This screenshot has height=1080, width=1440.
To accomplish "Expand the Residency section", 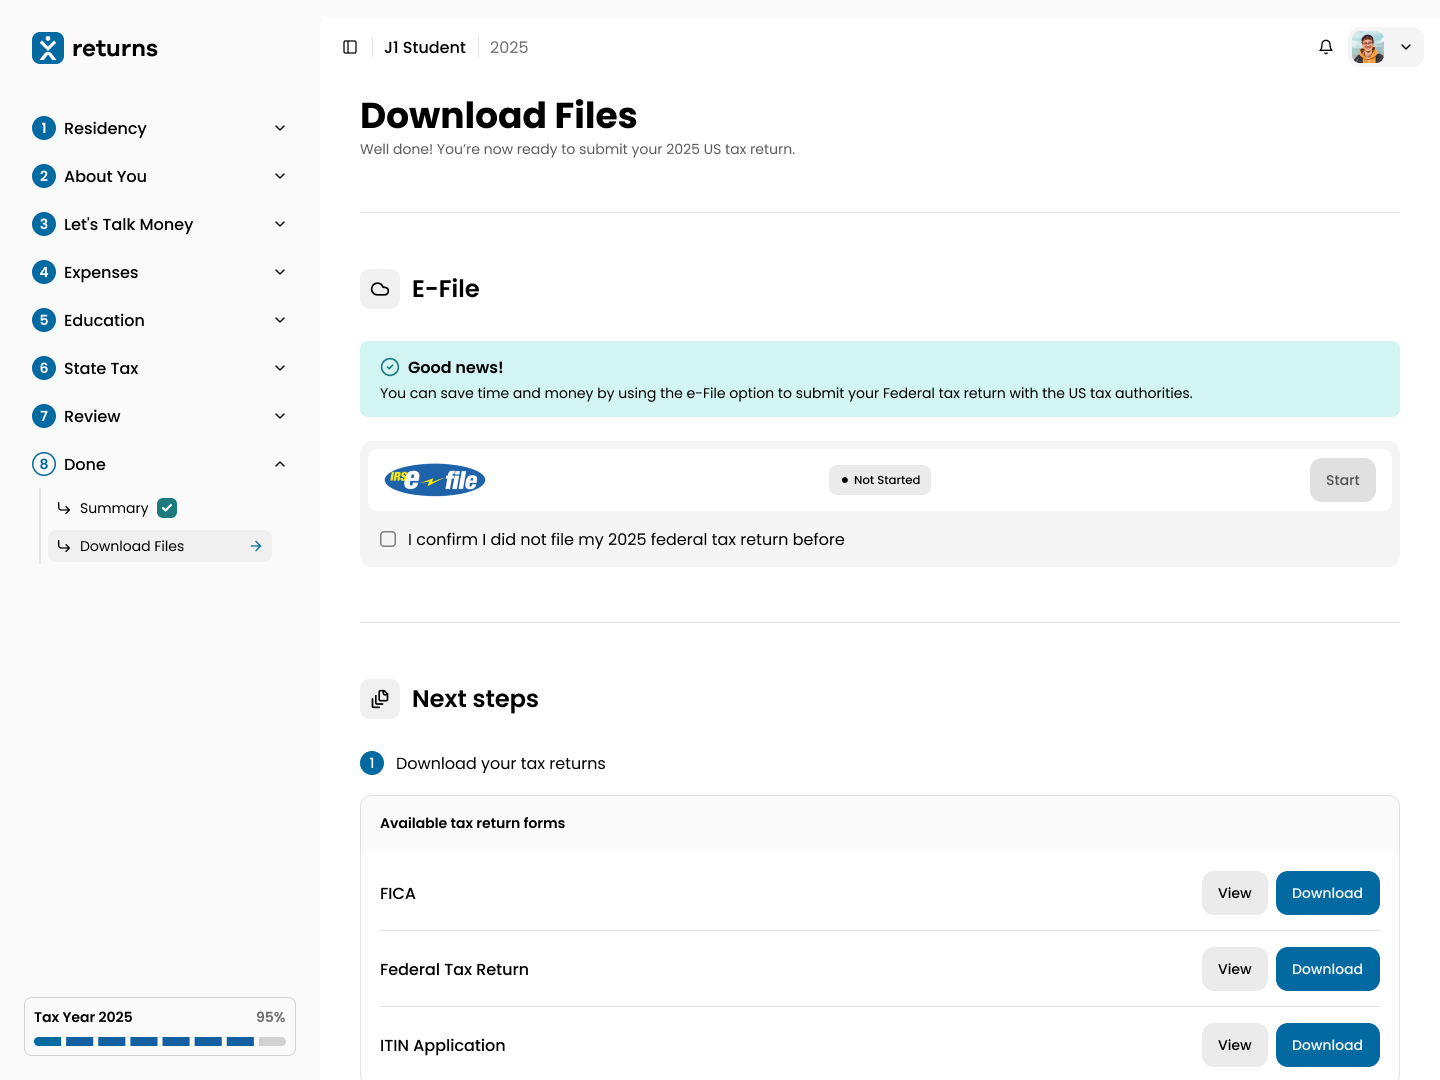I will pyautogui.click(x=280, y=128).
